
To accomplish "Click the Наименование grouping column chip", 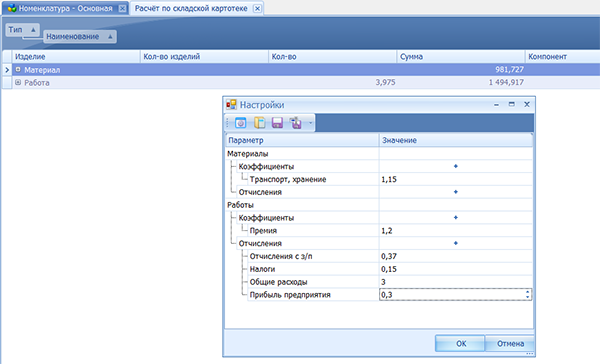I will click(x=80, y=37).
